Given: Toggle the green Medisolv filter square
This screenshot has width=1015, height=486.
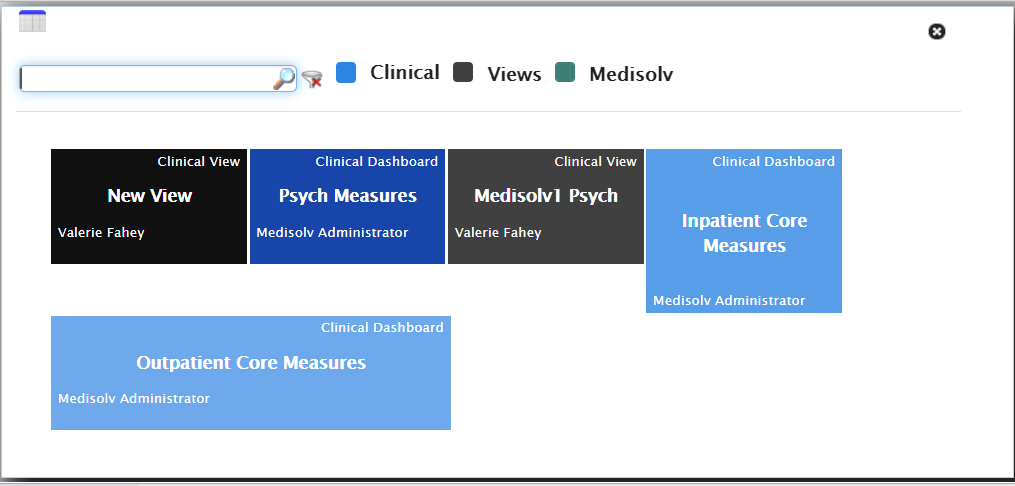Looking at the screenshot, I should (x=565, y=72).
